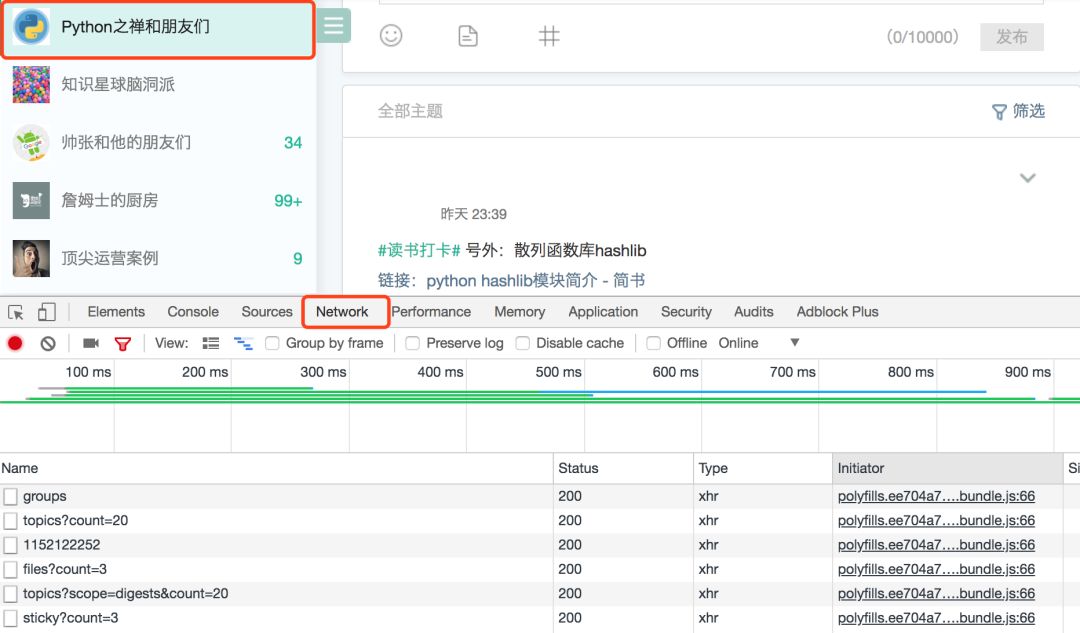Click the camera capture screenshots icon

tap(91, 343)
